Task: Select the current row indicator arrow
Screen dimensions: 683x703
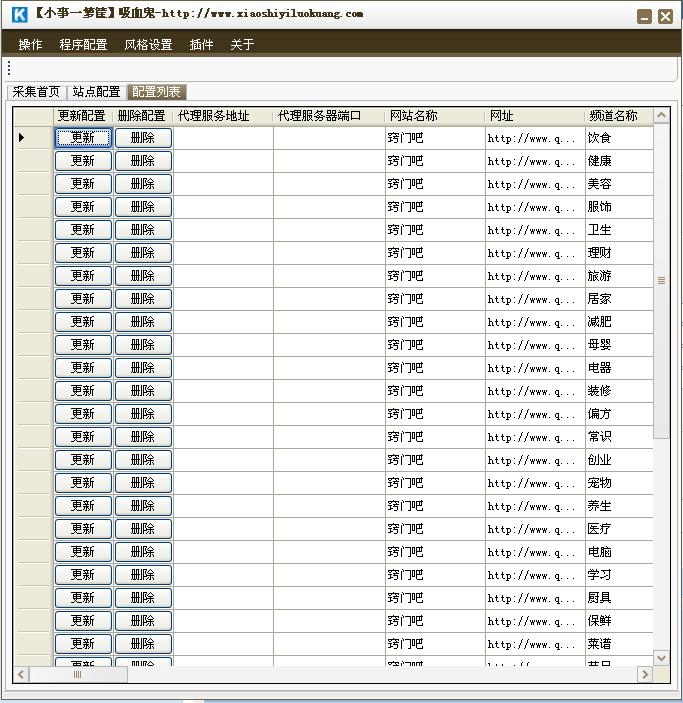Action: (22, 138)
